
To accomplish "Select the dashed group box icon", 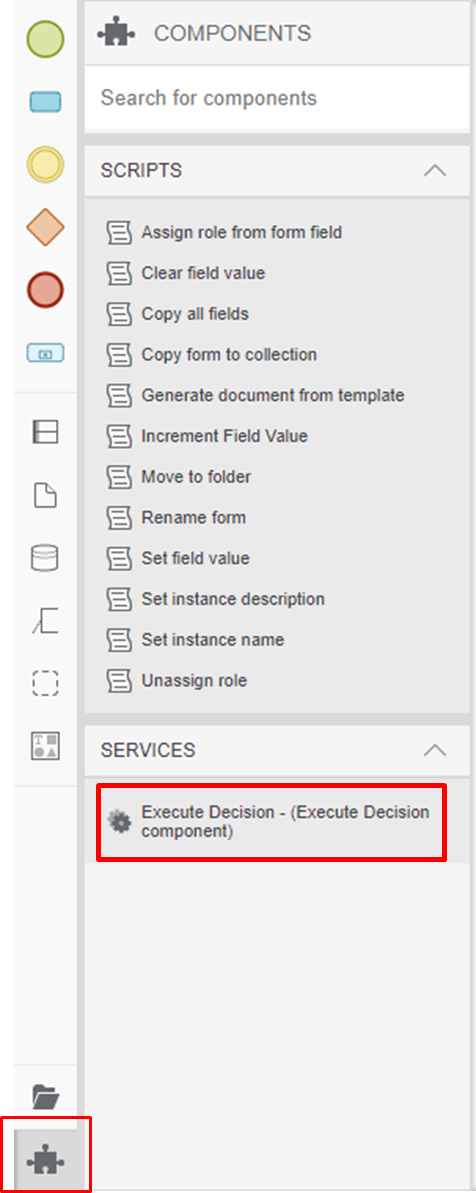I will pos(46,683).
